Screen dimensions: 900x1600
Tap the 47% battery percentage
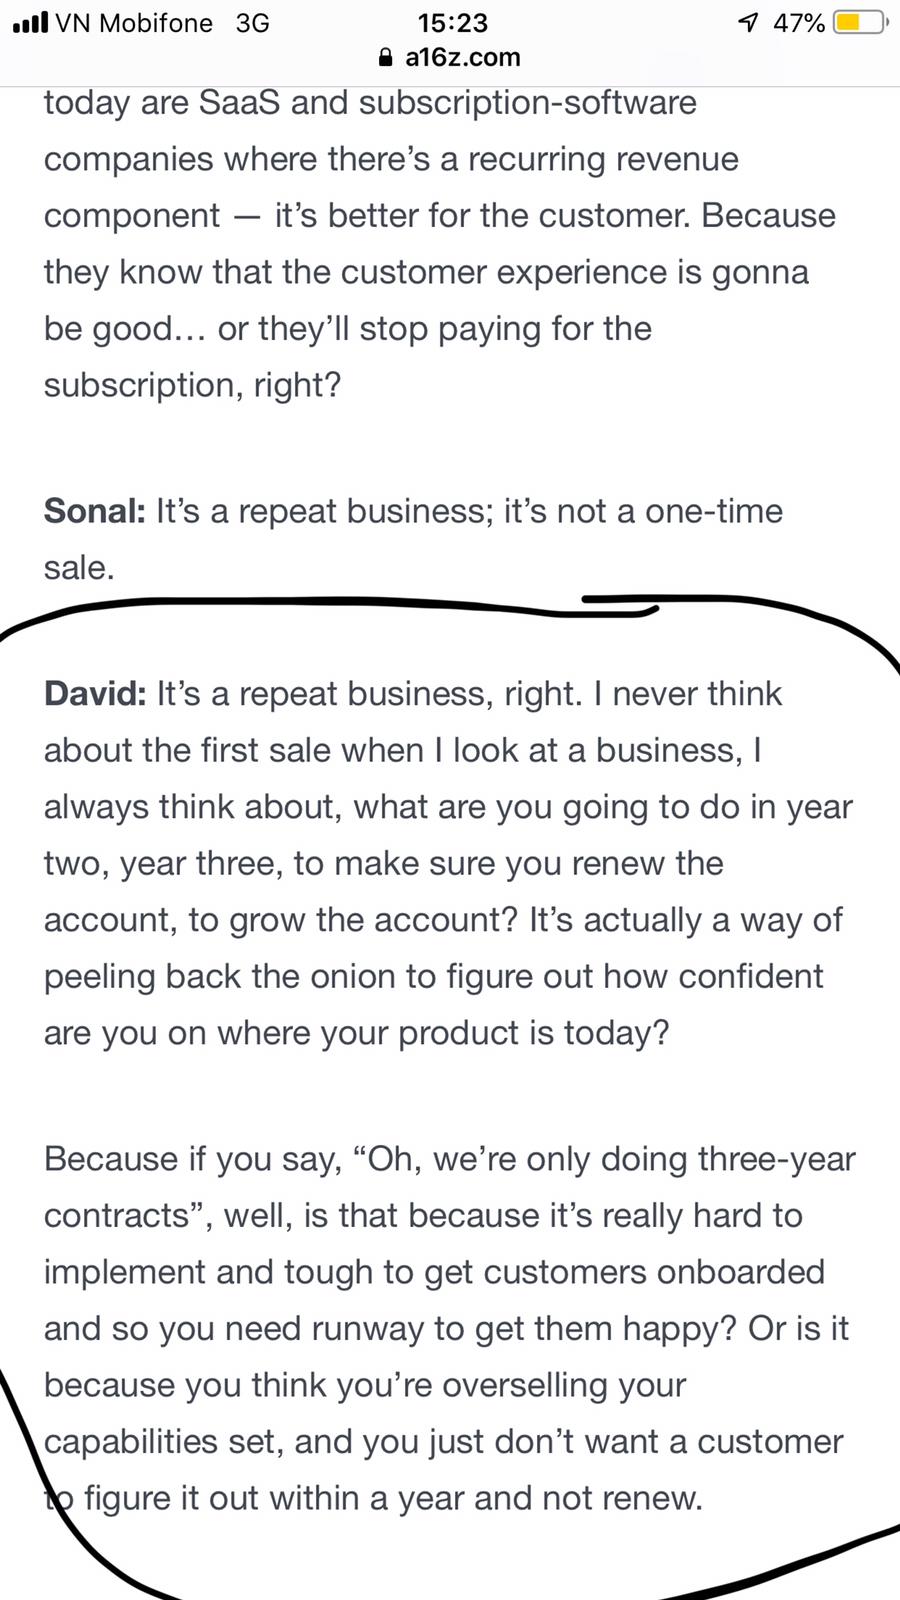click(798, 23)
